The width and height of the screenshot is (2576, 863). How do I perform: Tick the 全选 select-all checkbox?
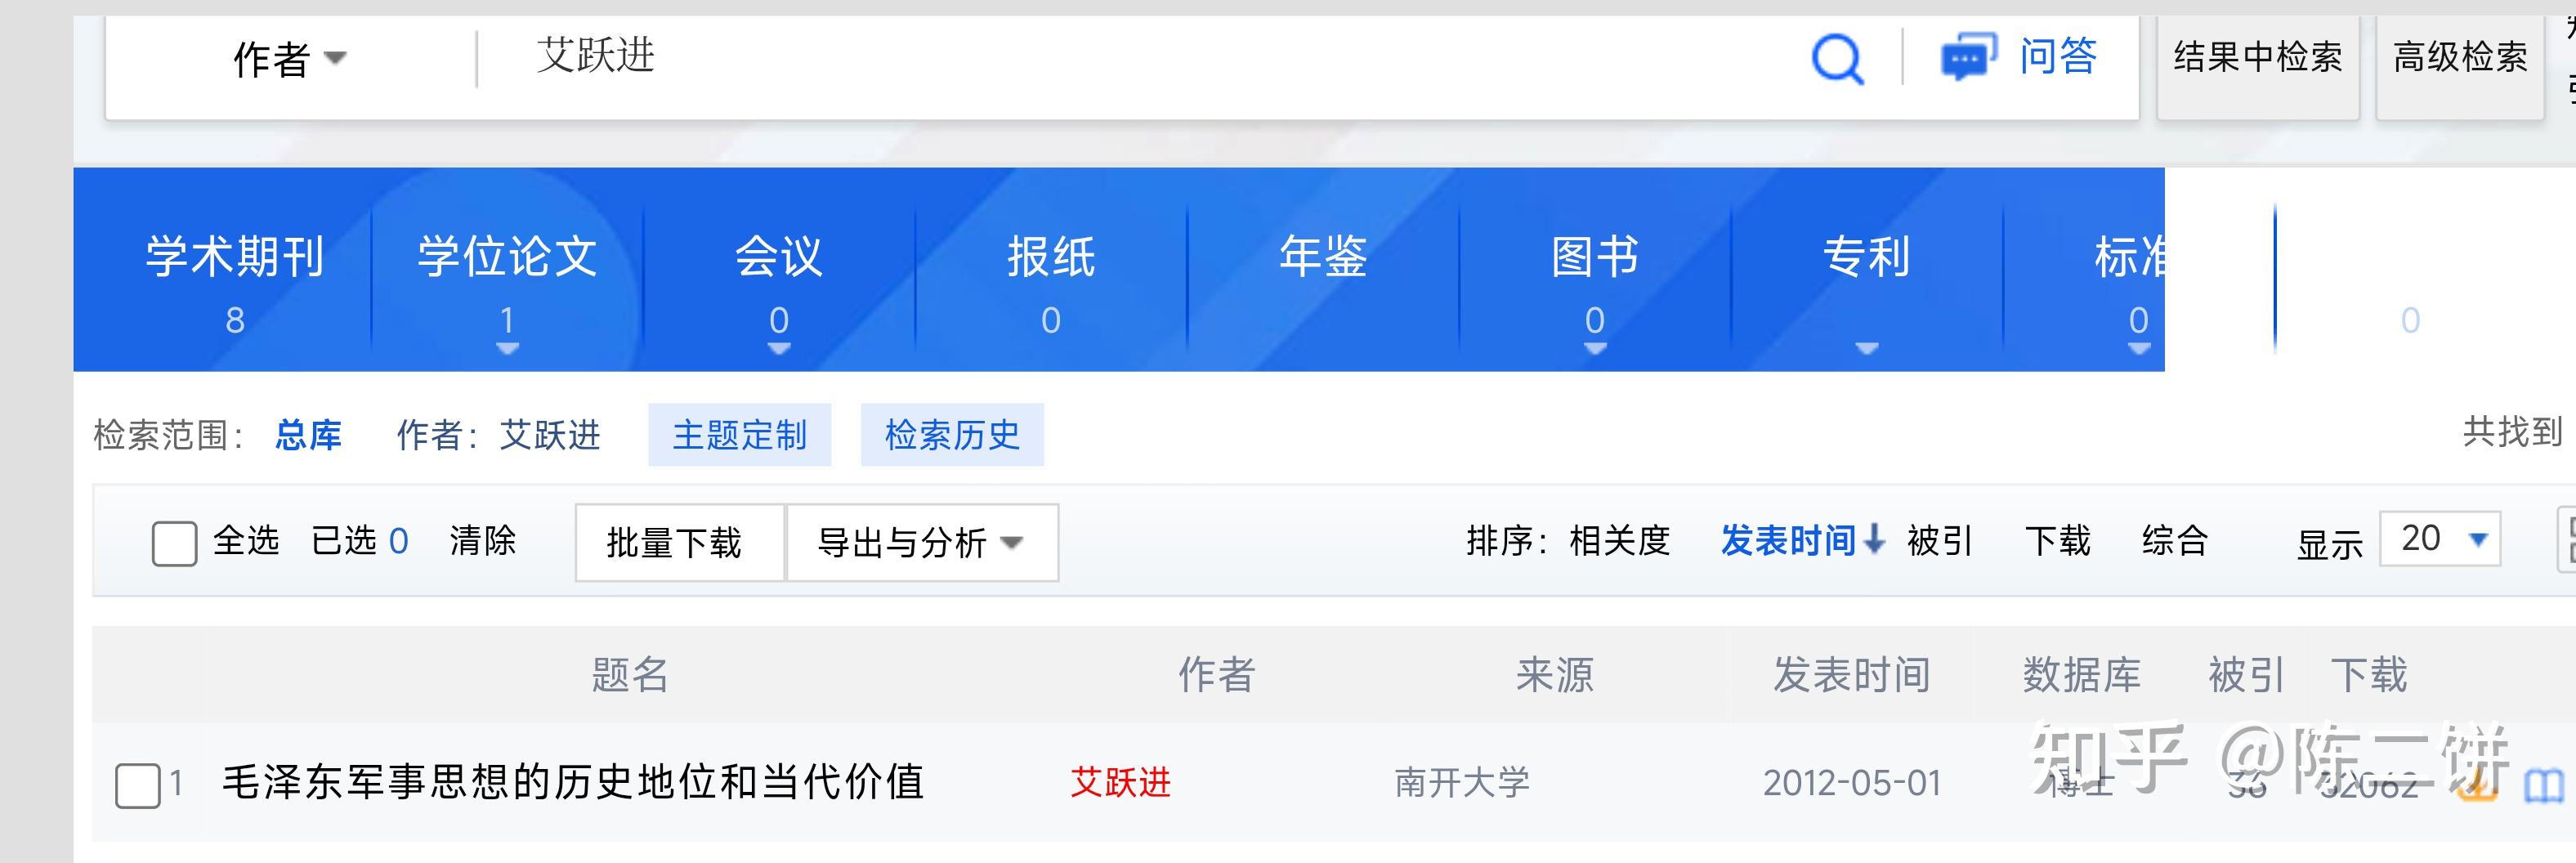(x=174, y=543)
